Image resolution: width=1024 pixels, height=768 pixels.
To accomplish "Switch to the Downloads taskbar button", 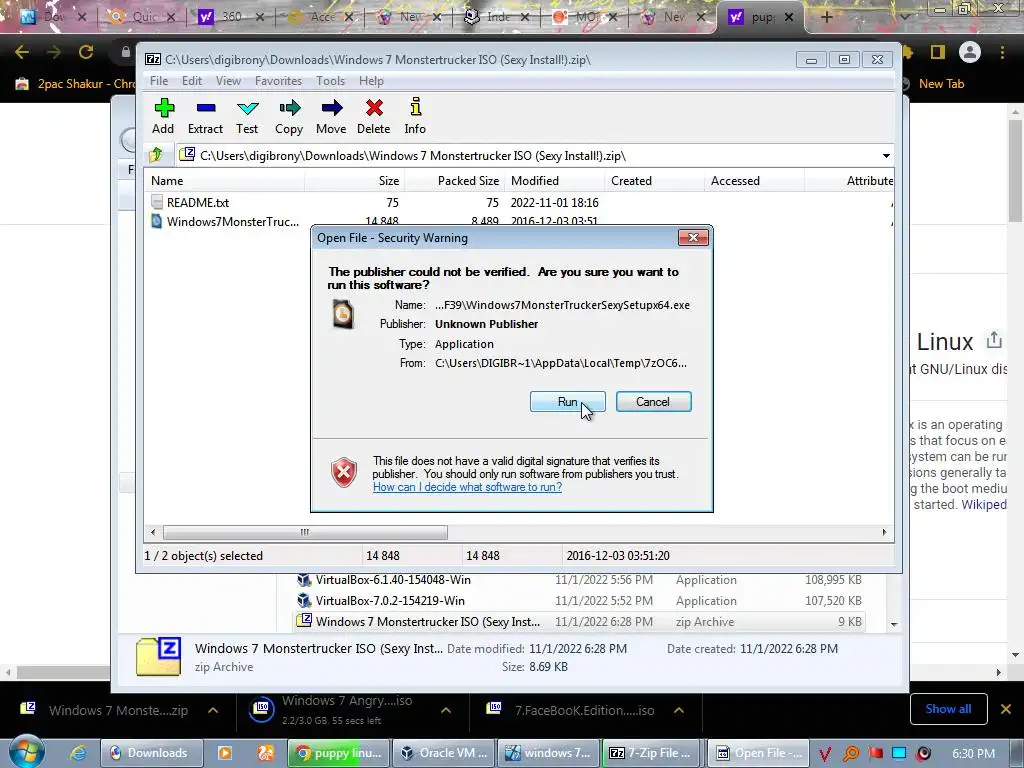I will tap(152, 753).
